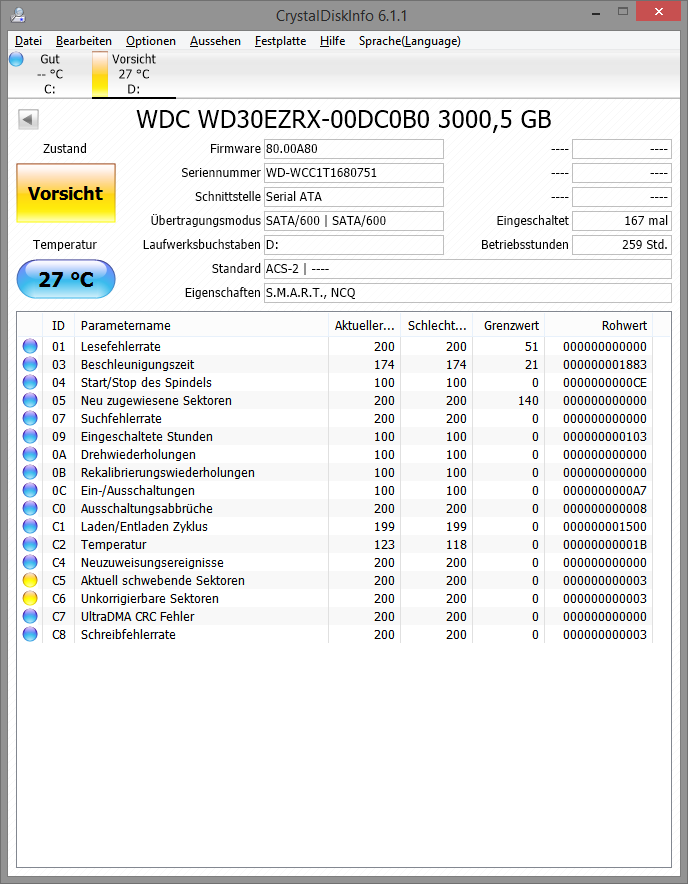Viewport: 689px width, 884px height.
Task: Click yellow warning orb for Aktuell schwebende Sektoren
Action: coord(30,580)
